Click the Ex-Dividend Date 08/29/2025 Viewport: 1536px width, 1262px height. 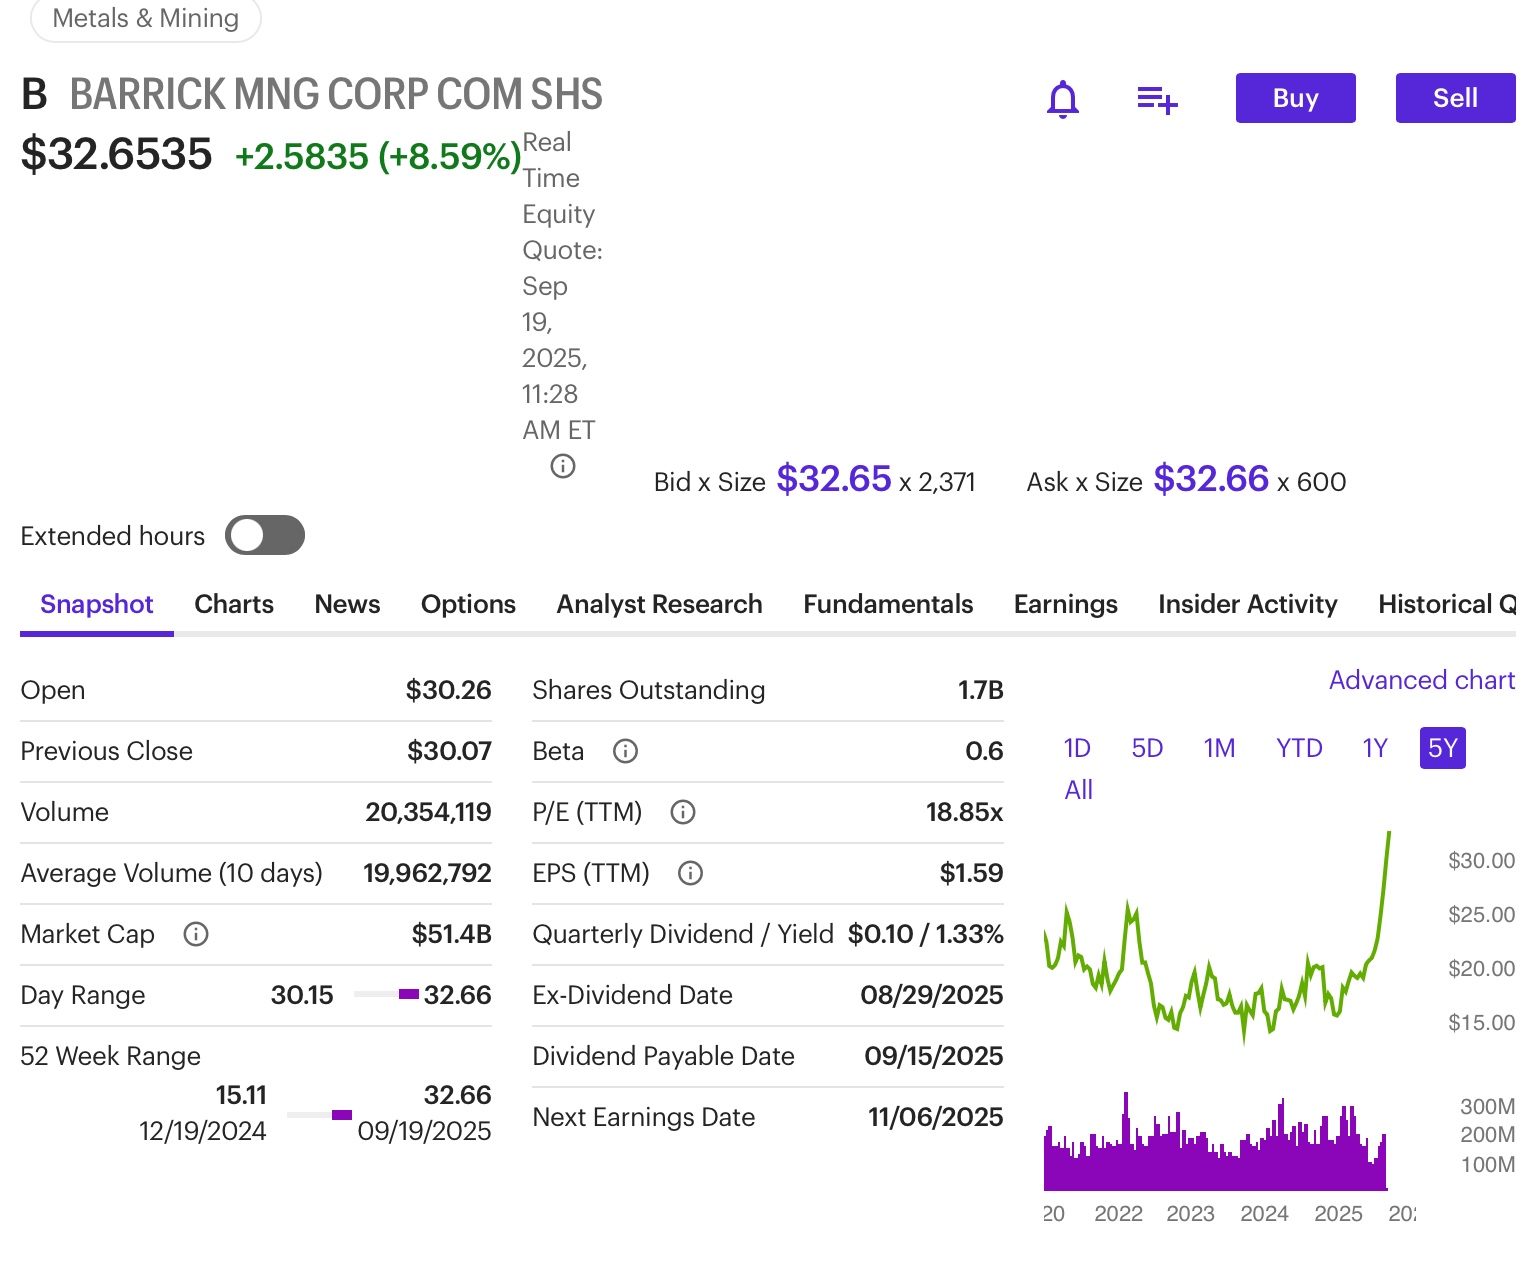[x=931, y=995]
